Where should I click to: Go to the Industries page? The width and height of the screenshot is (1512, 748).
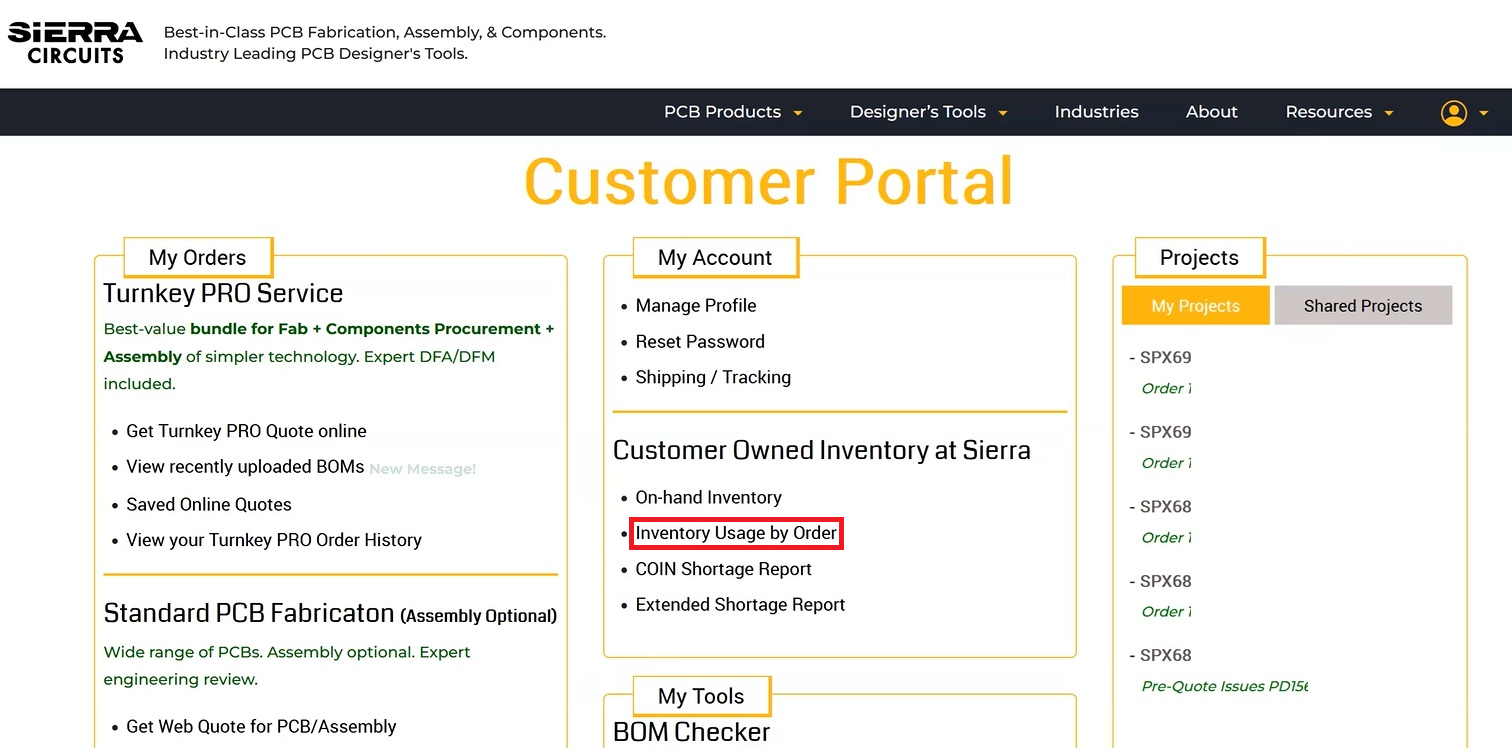tap(1096, 112)
